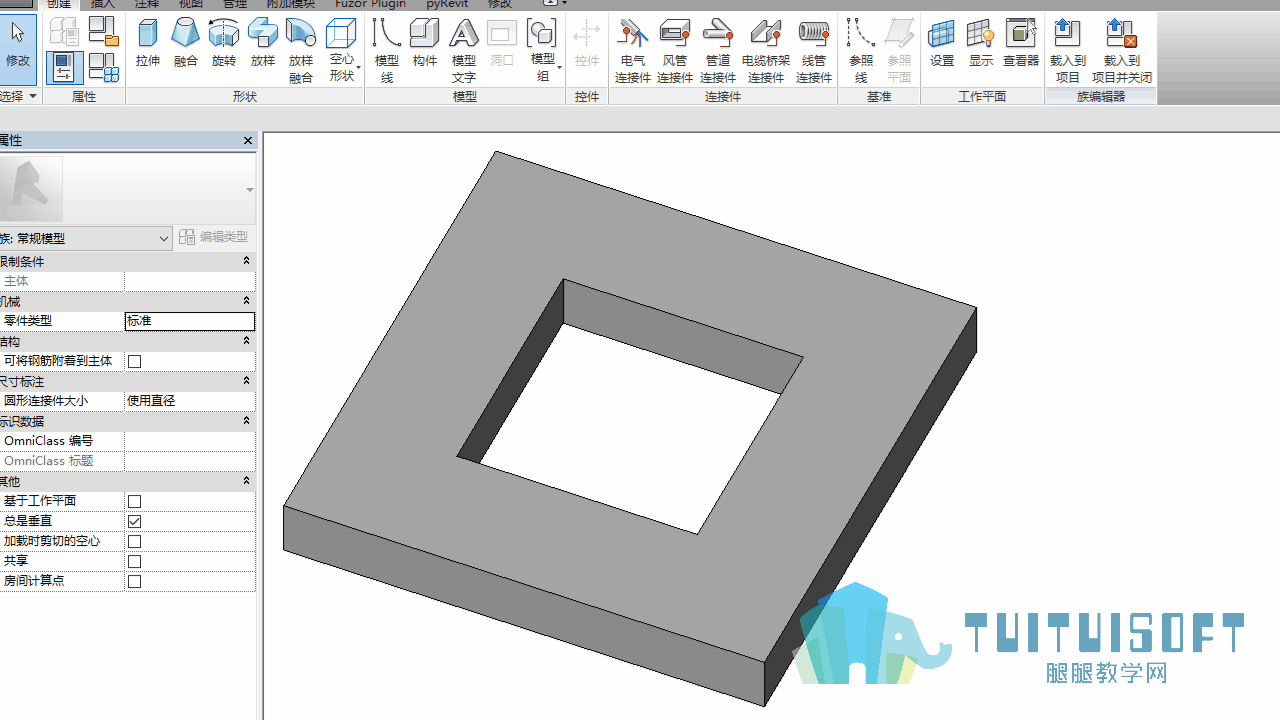Uncheck the 总是垂直 checkbox
The width and height of the screenshot is (1280, 720).
(x=135, y=521)
